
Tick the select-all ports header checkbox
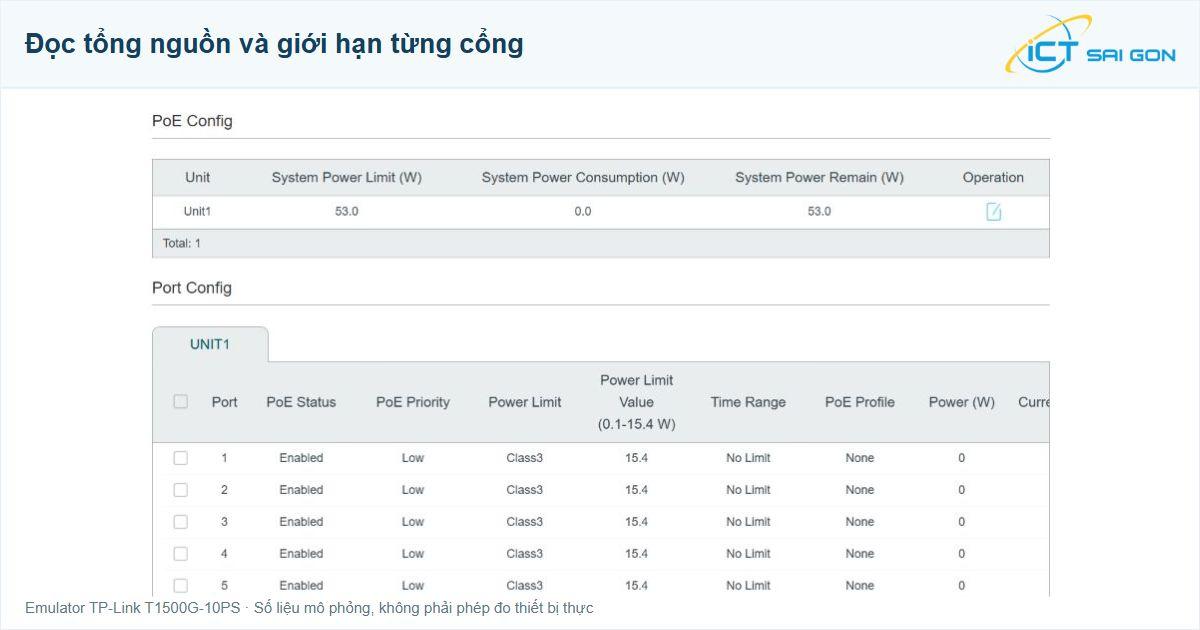(181, 402)
